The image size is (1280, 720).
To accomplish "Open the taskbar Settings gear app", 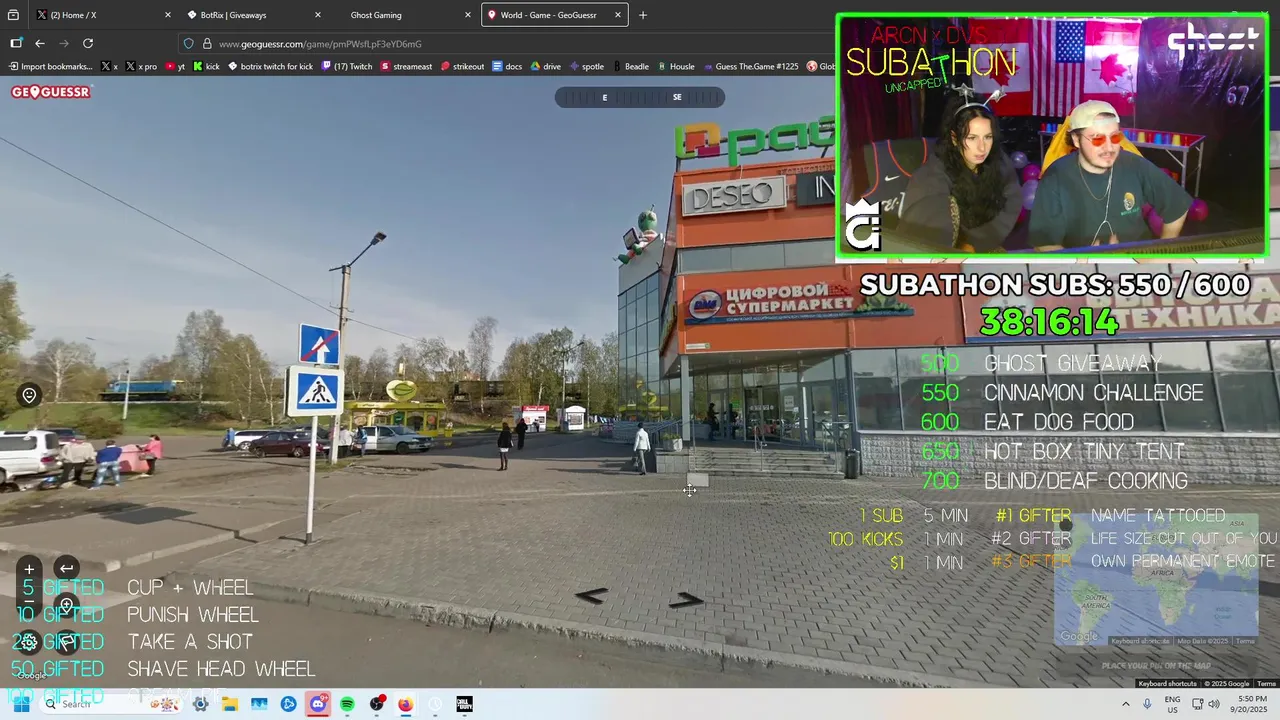I will point(201,704).
